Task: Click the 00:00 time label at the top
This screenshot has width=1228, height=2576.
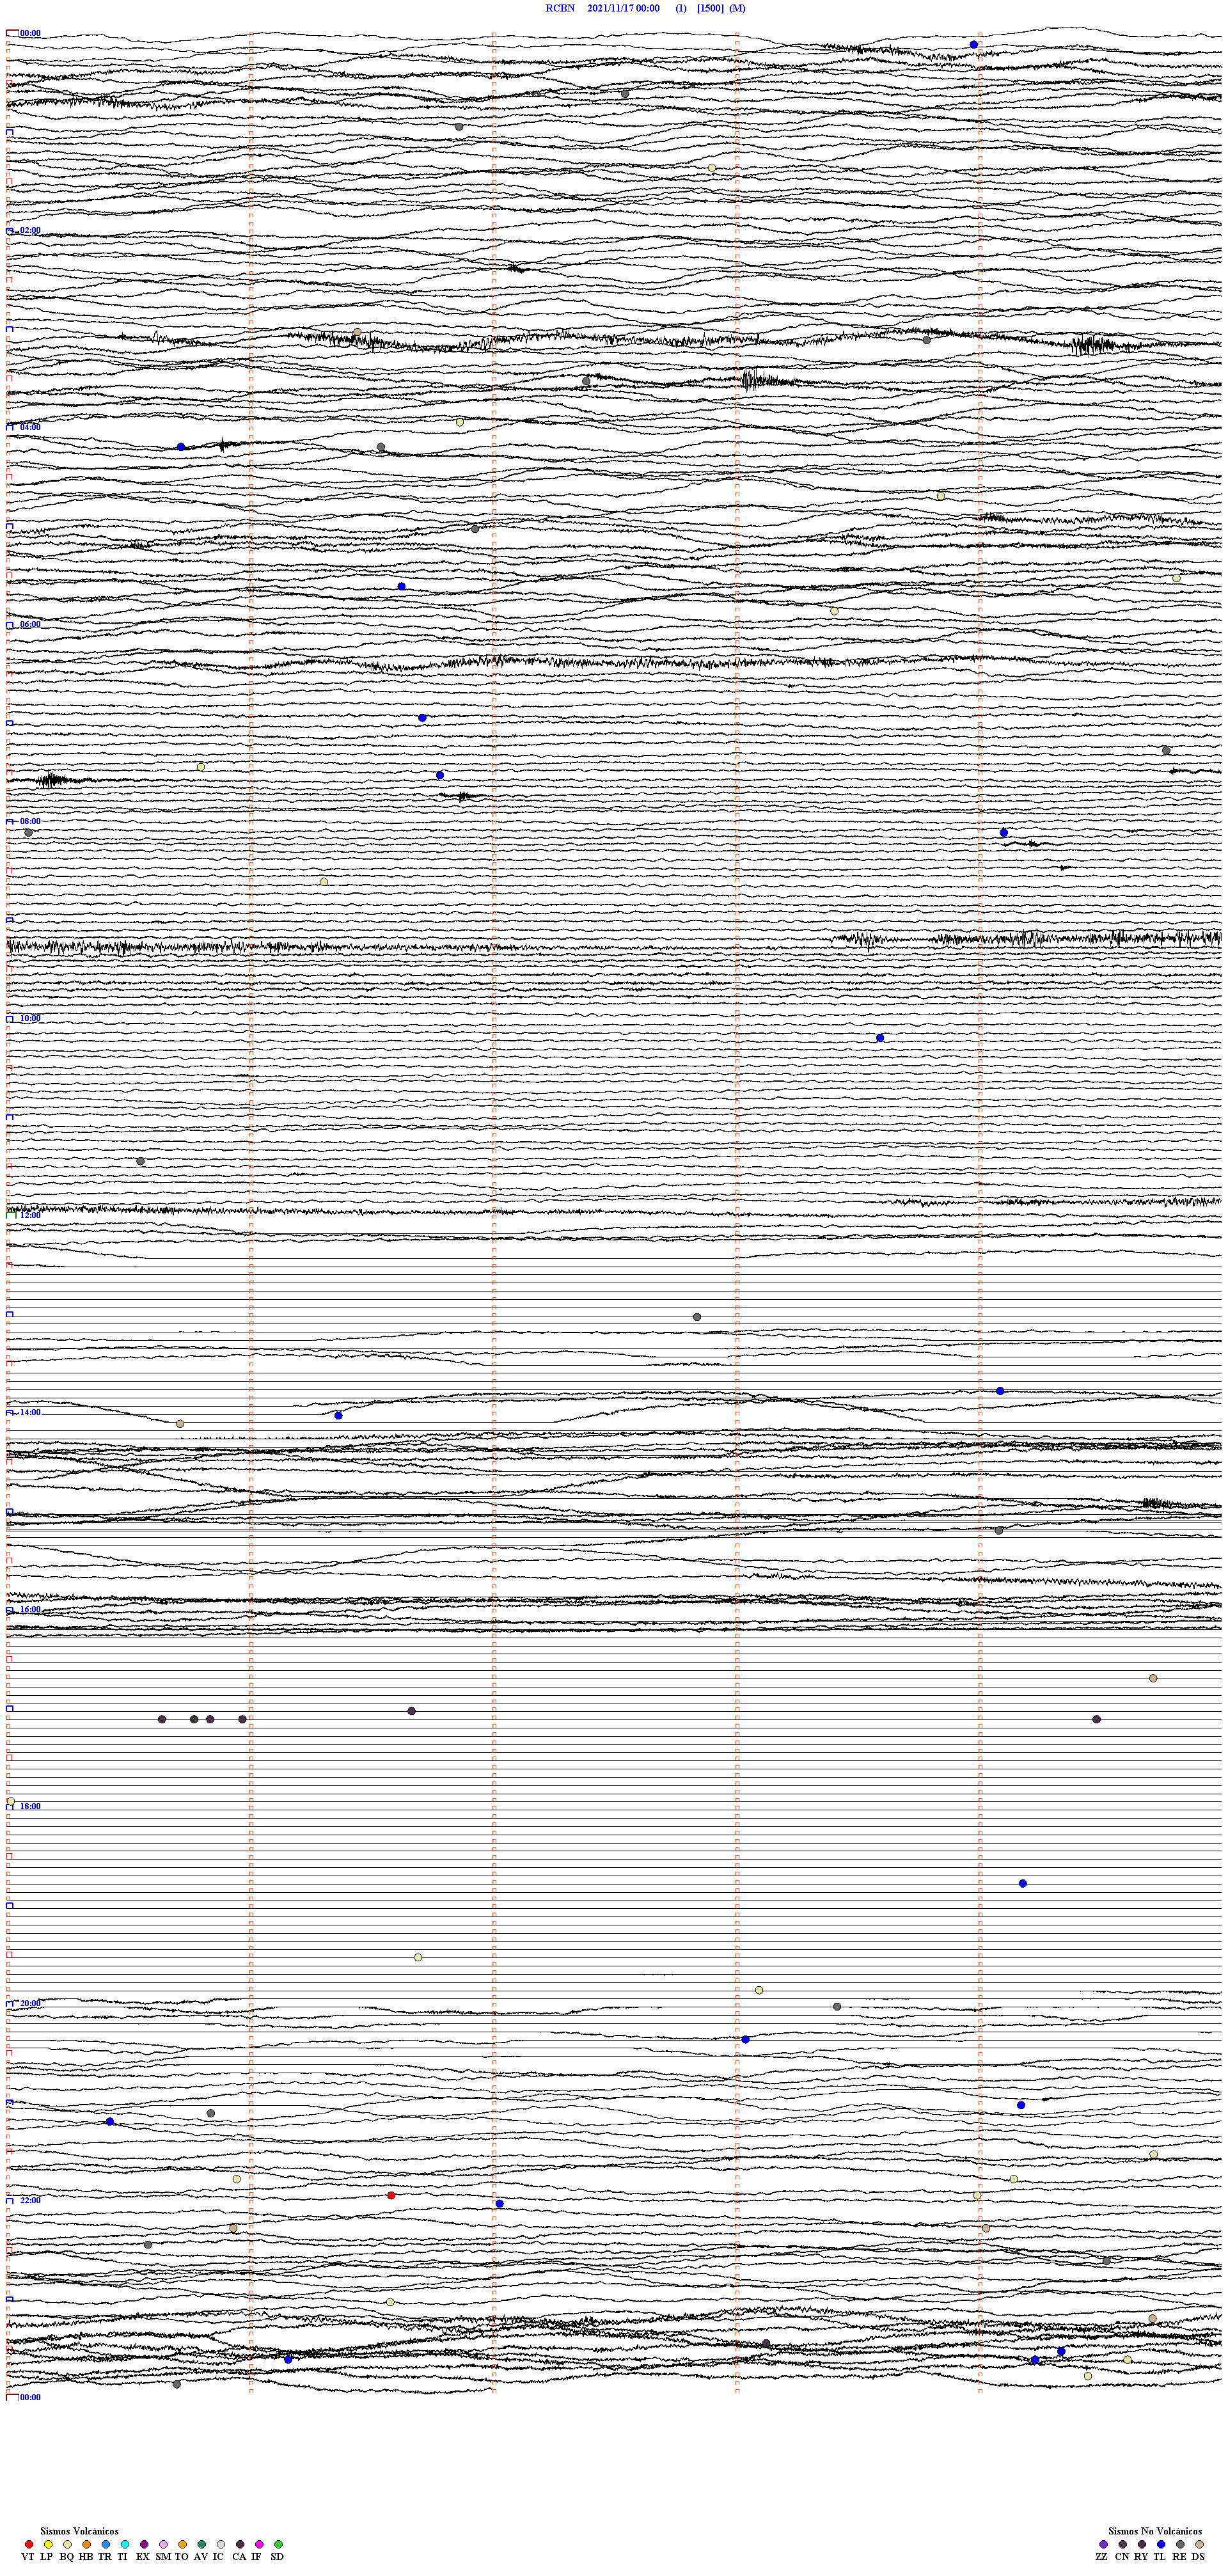Action: (x=30, y=33)
